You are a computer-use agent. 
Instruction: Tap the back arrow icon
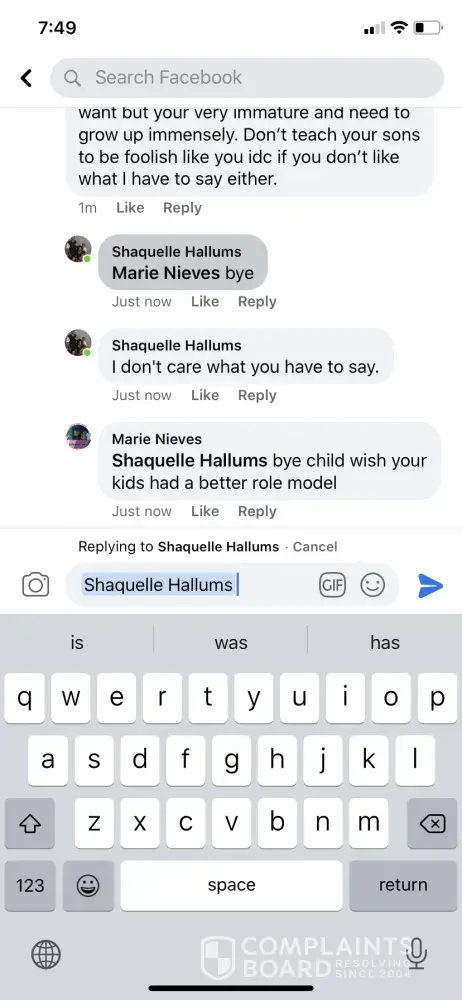[26, 78]
